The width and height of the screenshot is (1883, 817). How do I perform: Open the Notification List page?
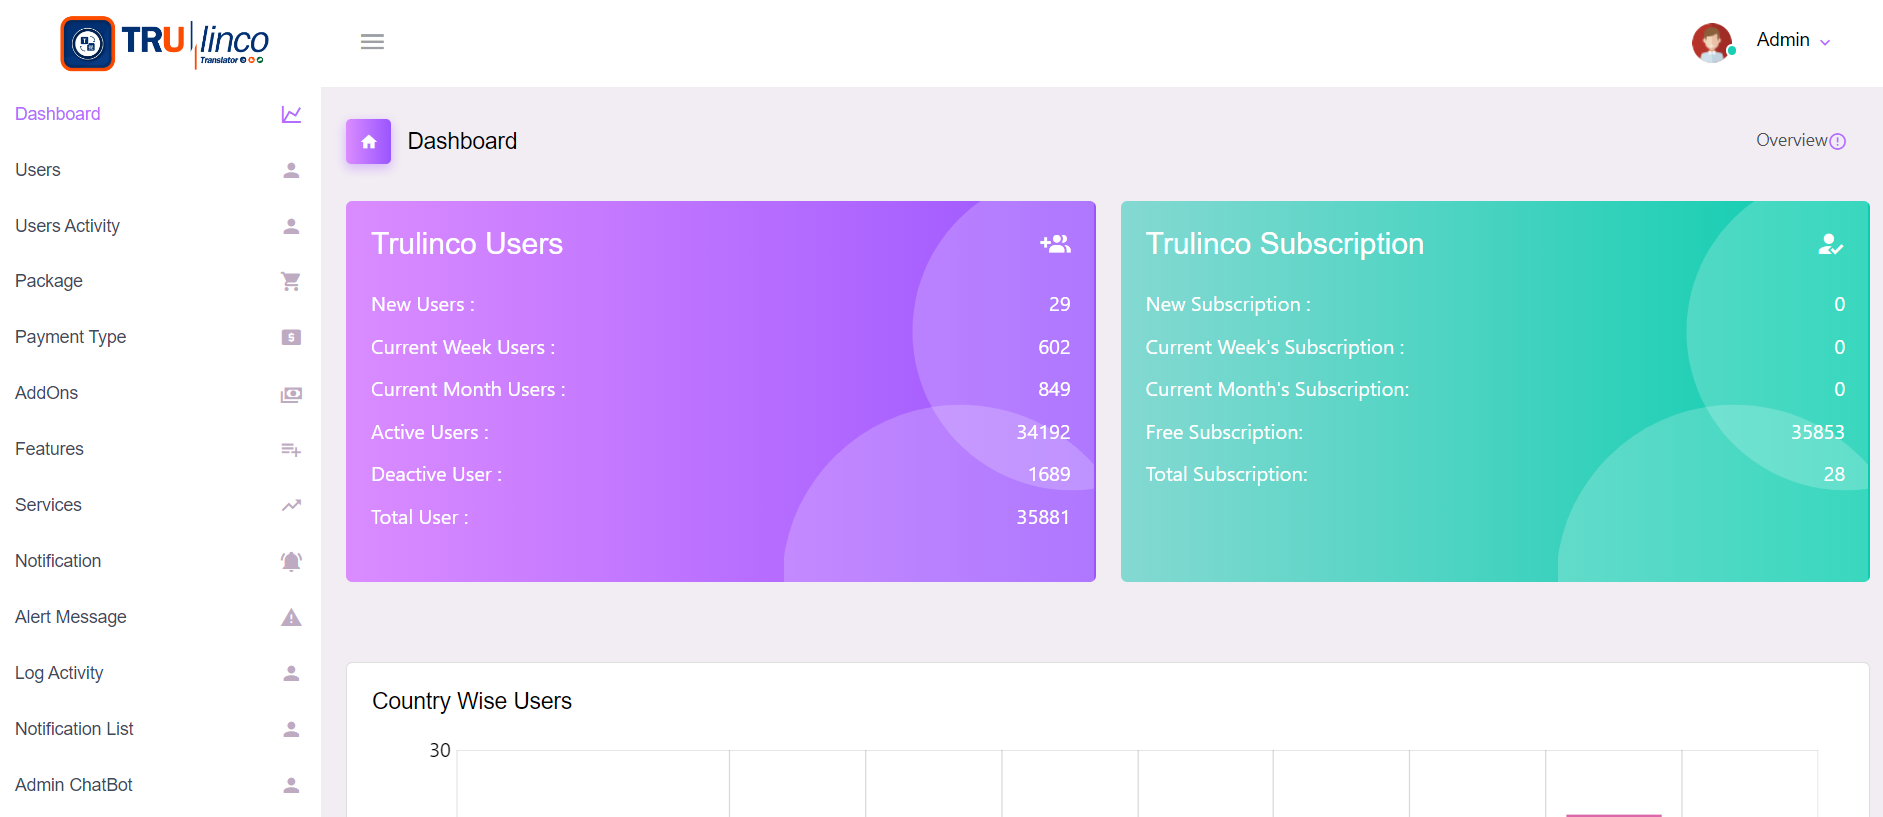pyautogui.click(x=74, y=729)
